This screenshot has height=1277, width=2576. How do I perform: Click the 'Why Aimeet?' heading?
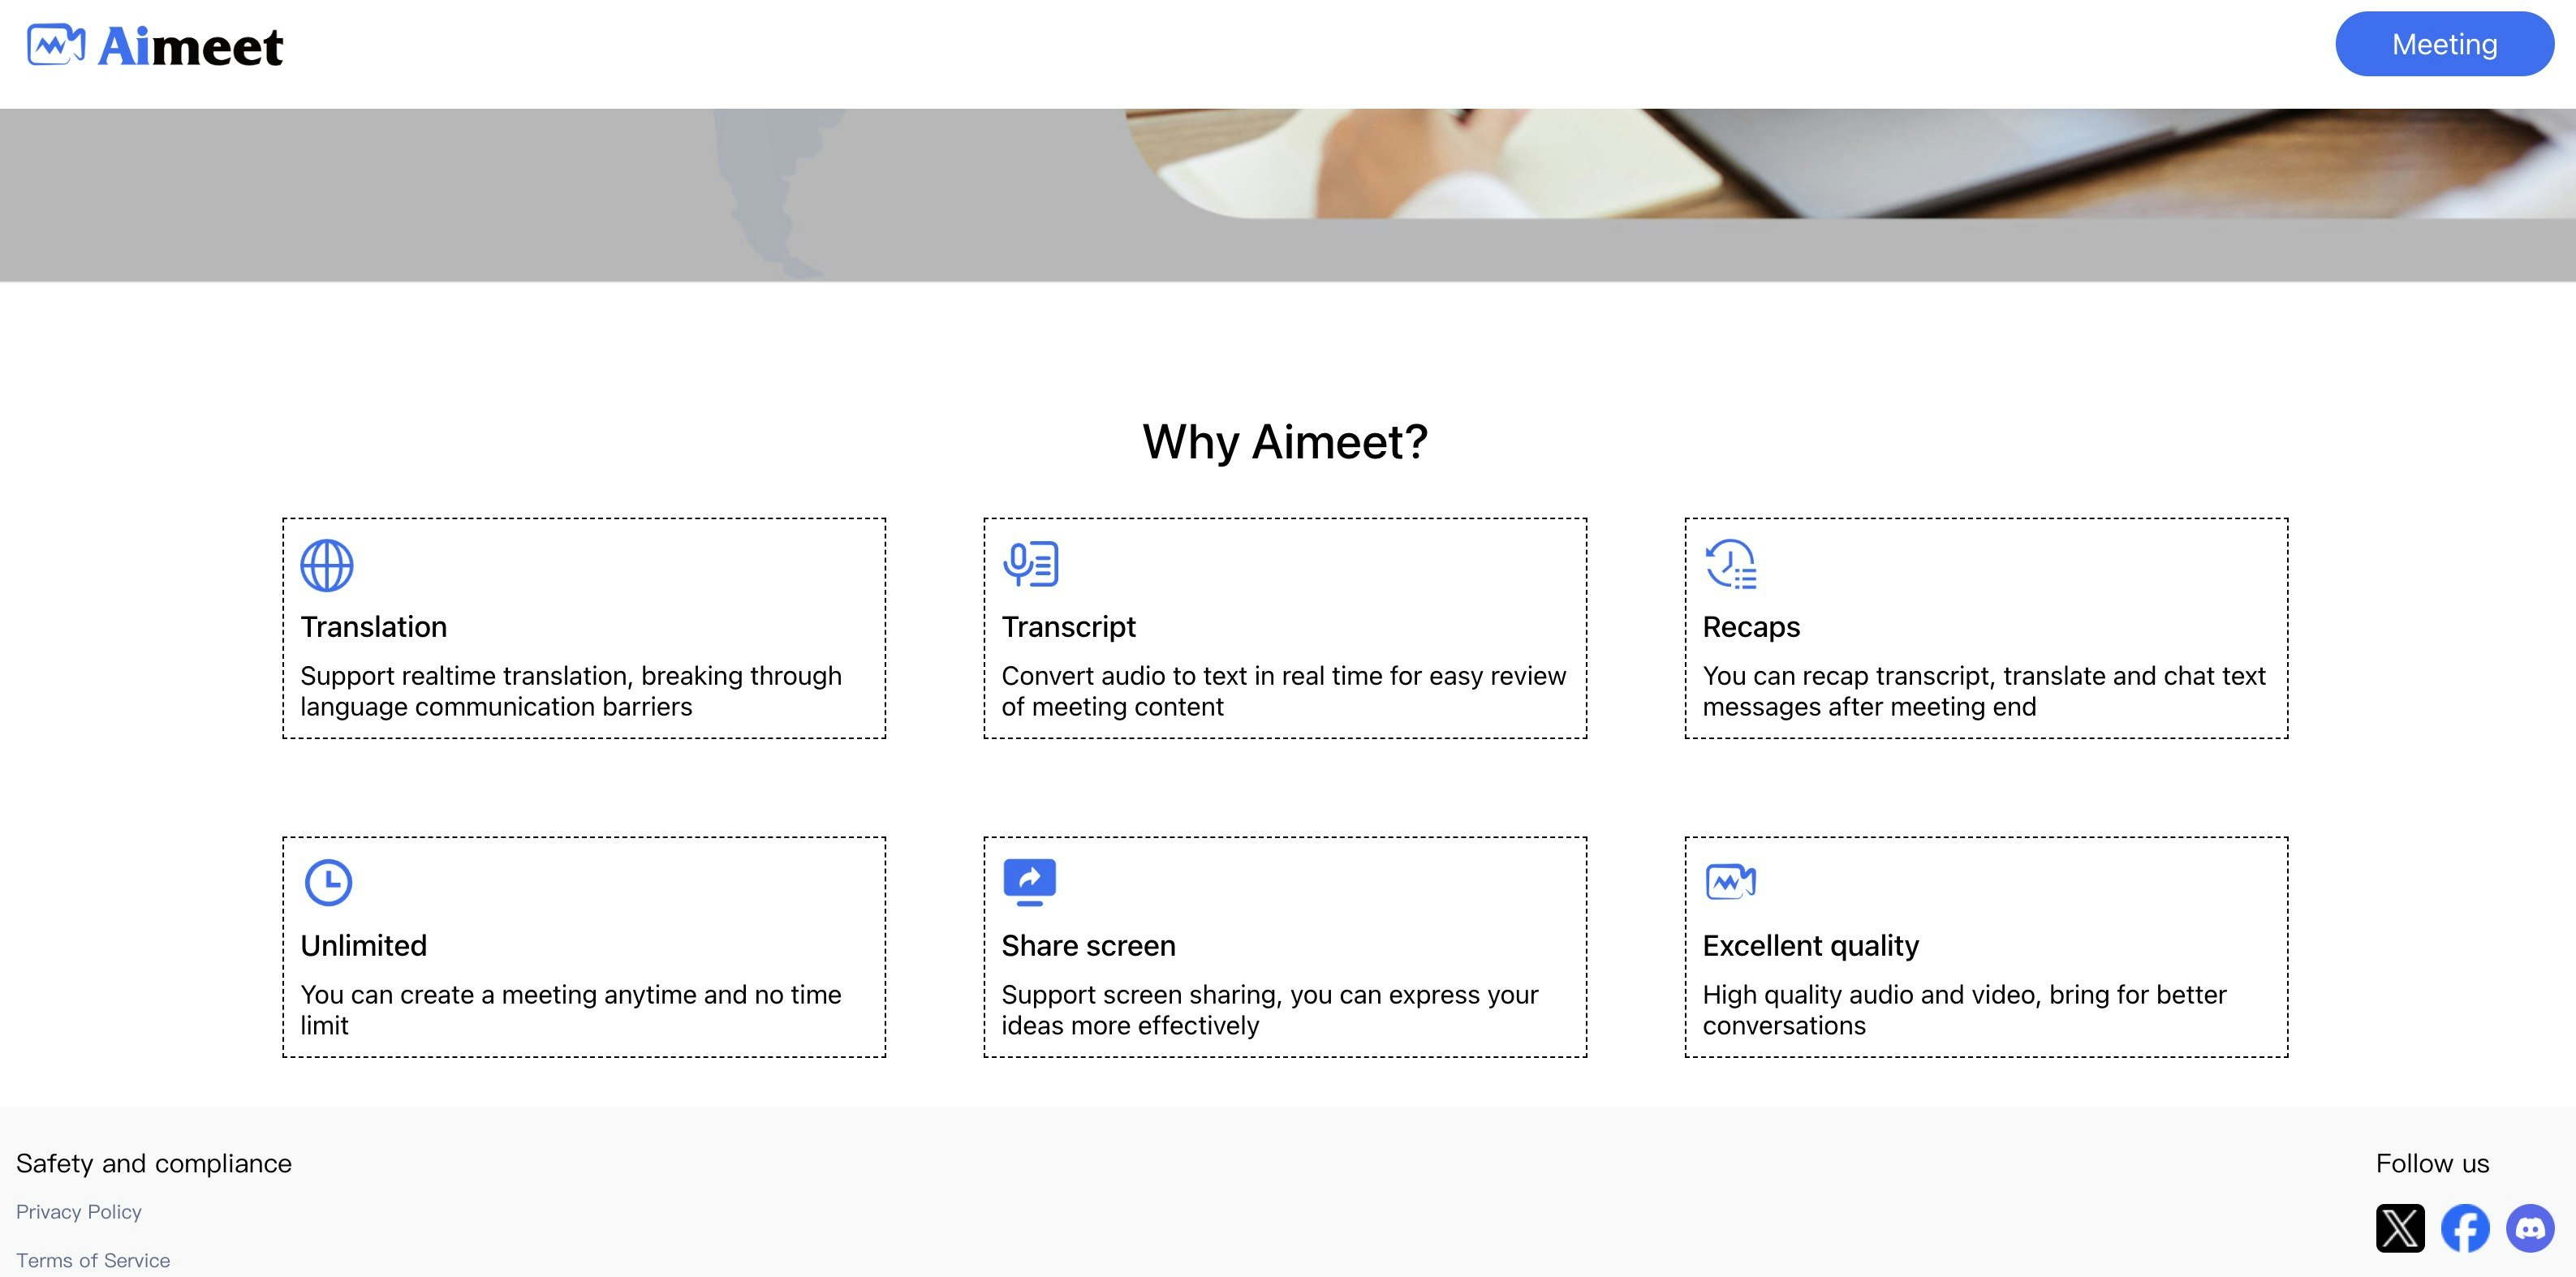(x=1286, y=442)
